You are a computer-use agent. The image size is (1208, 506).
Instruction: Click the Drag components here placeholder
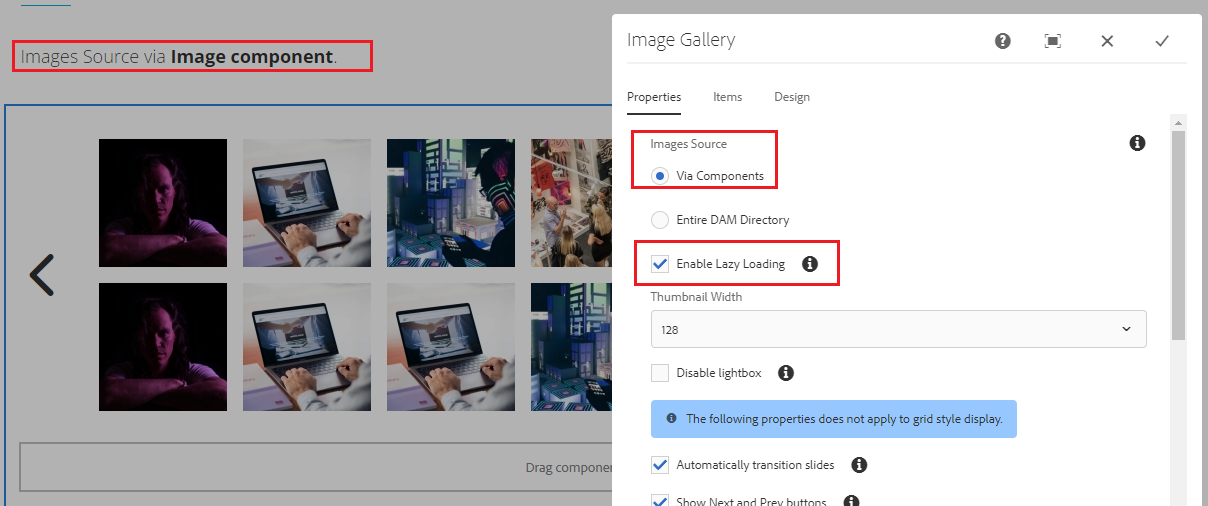pos(316,467)
